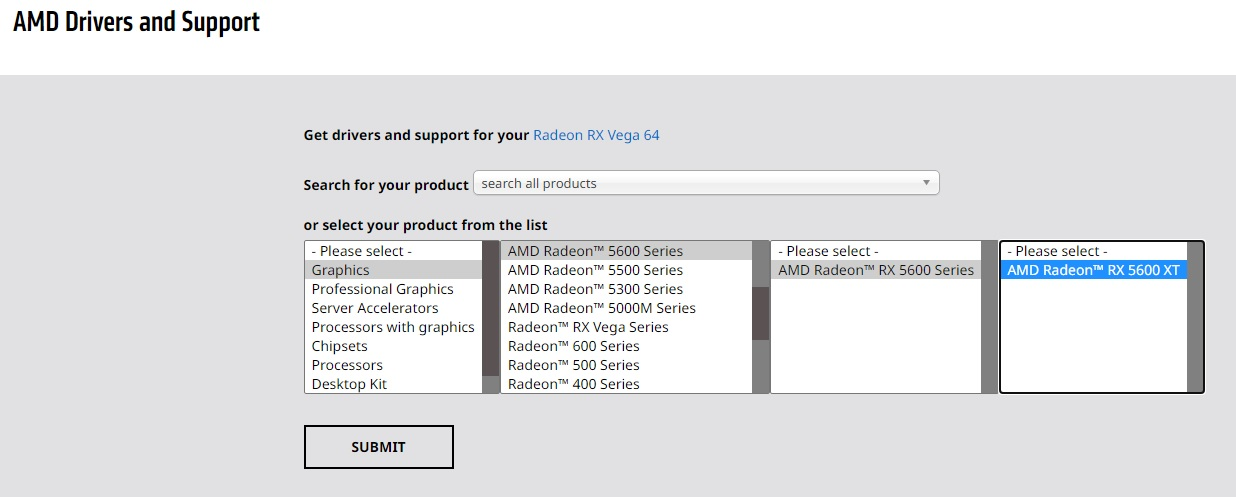Select AMD Radeon 5500 Series
The height and width of the screenshot is (497, 1236).
626,270
